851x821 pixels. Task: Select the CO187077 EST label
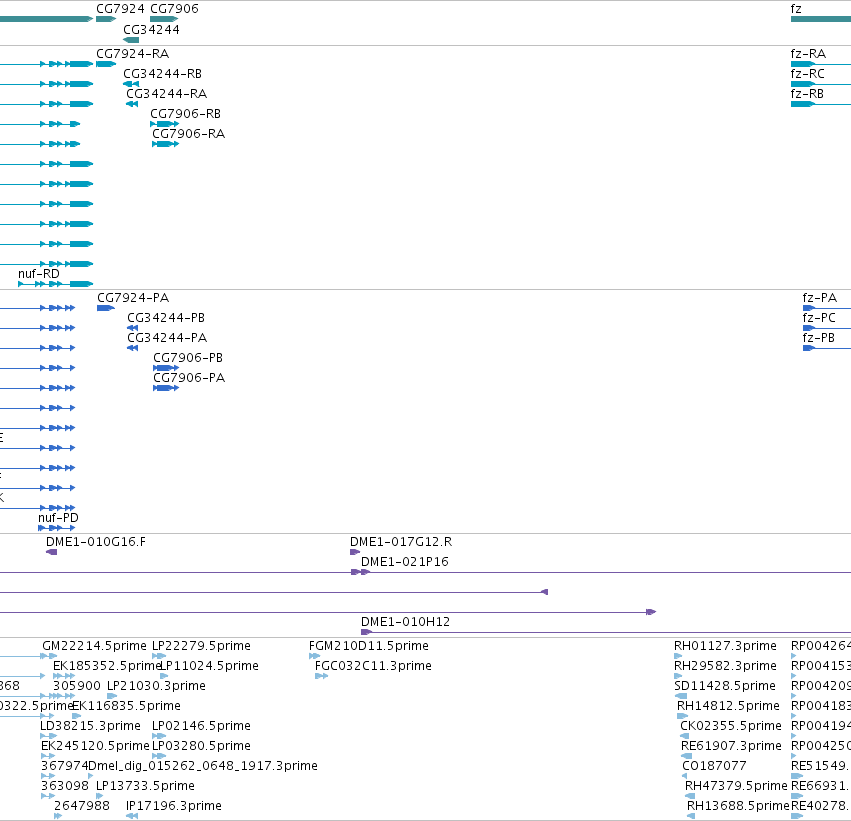pyautogui.click(x=714, y=766)
